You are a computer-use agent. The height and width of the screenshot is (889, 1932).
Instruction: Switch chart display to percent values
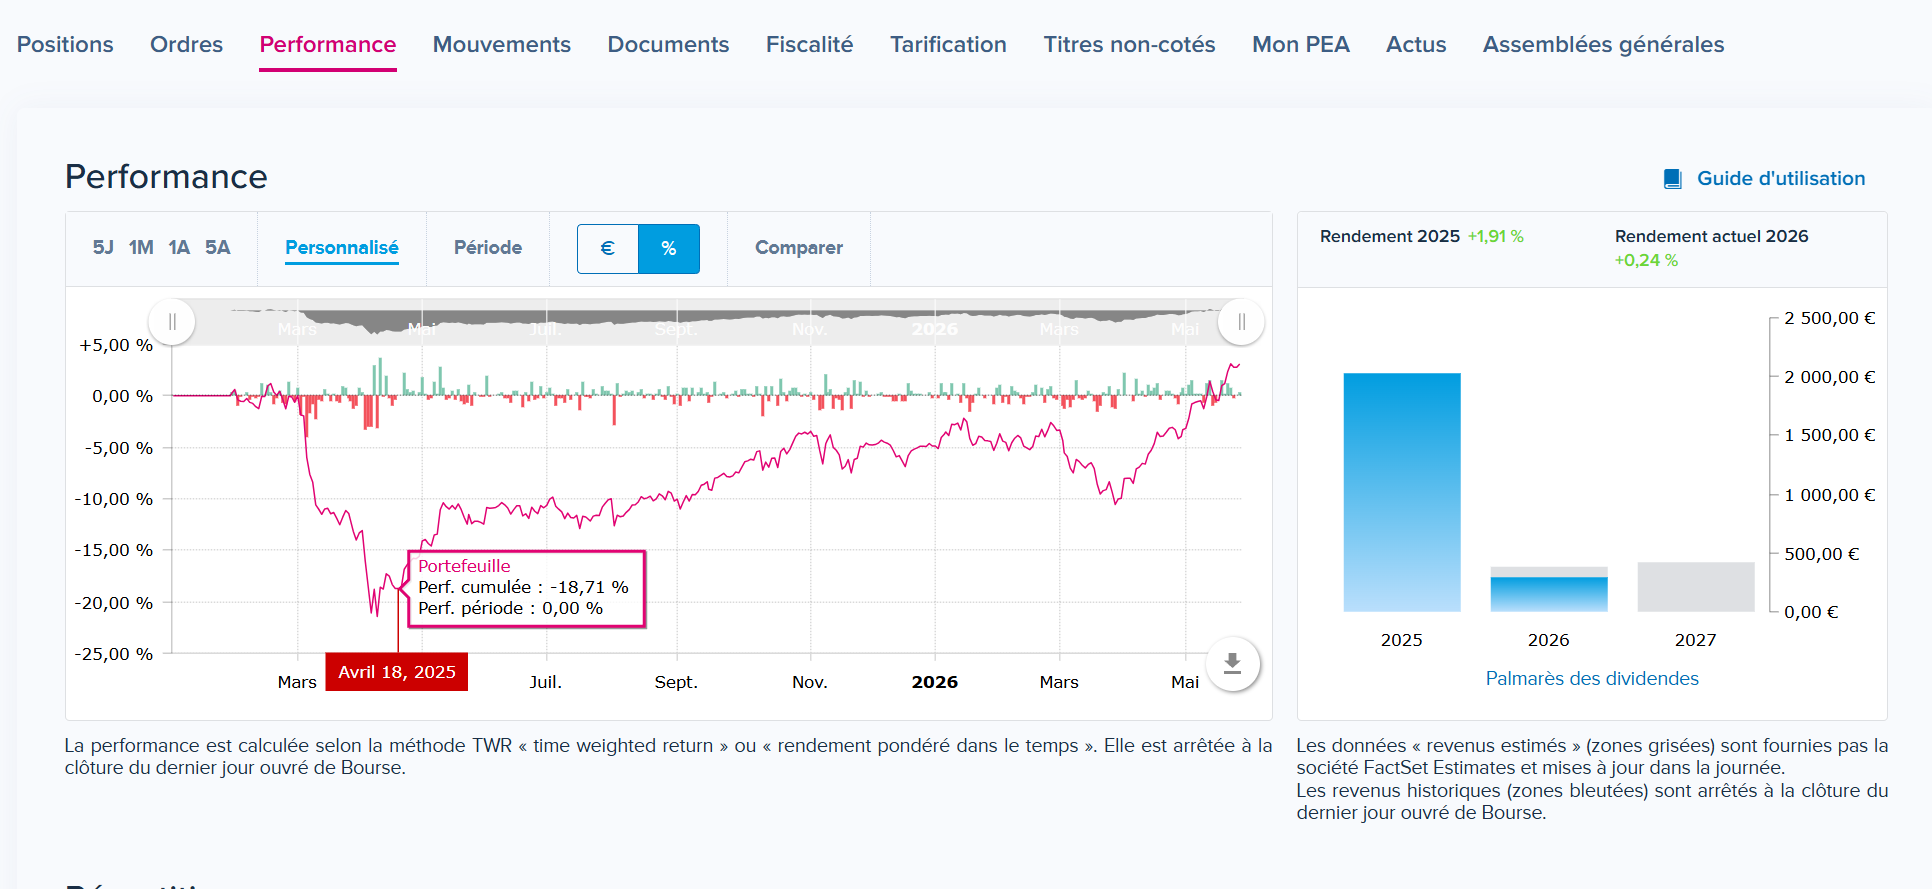click(x=669, y=249)
